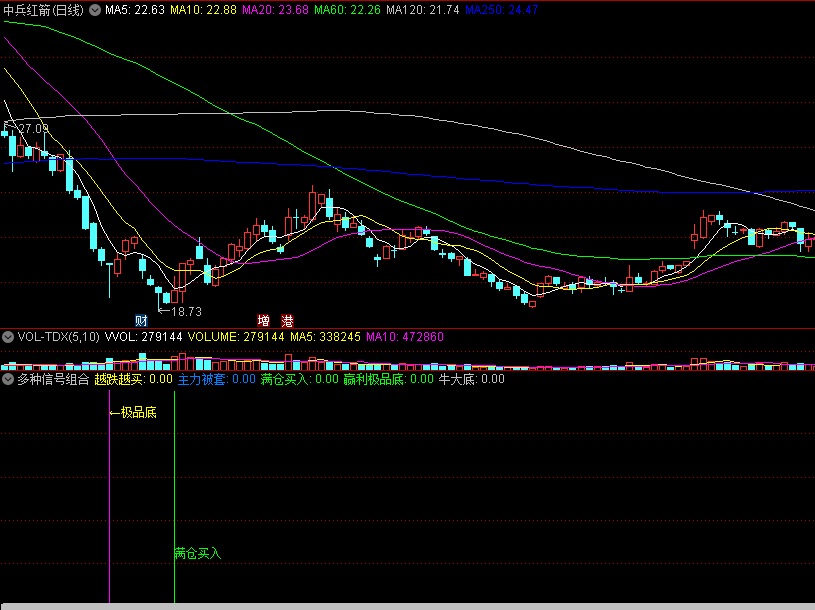Click the 港 event marker
Image resolution: width=815 pixels, height=610 pixels.
click(x=287, y=321)
